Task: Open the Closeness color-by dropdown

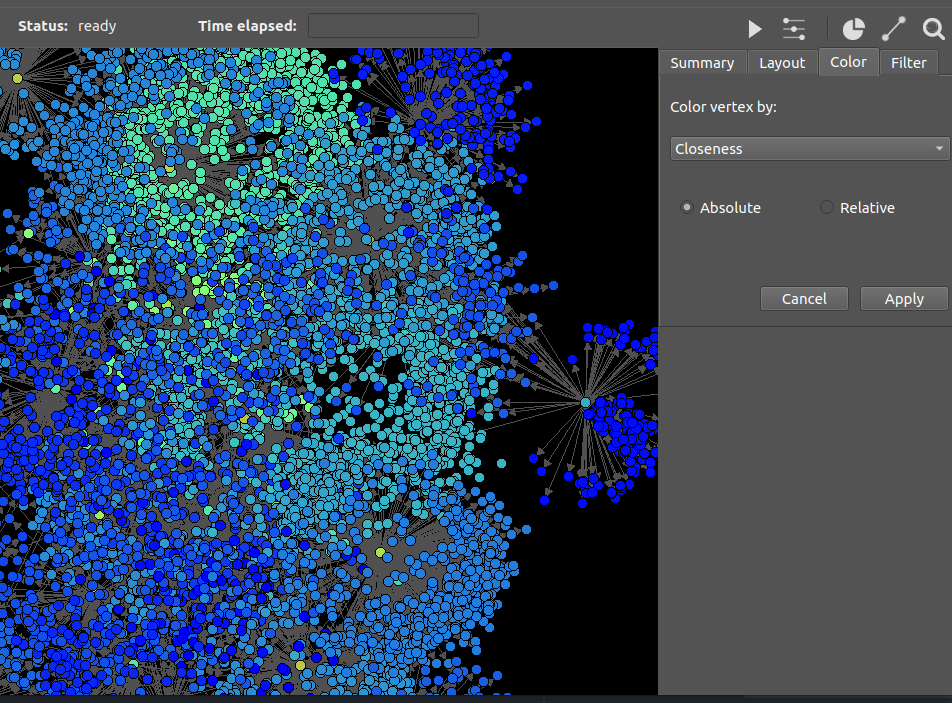Action: point(809,149)
